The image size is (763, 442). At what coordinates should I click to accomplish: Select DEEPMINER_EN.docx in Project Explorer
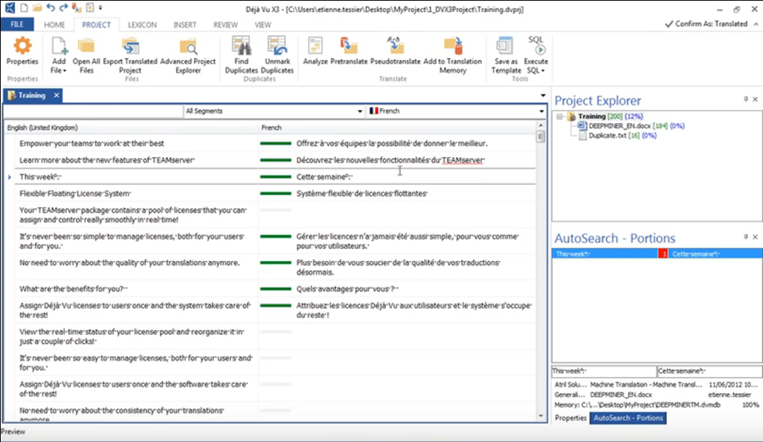point(619,126)
